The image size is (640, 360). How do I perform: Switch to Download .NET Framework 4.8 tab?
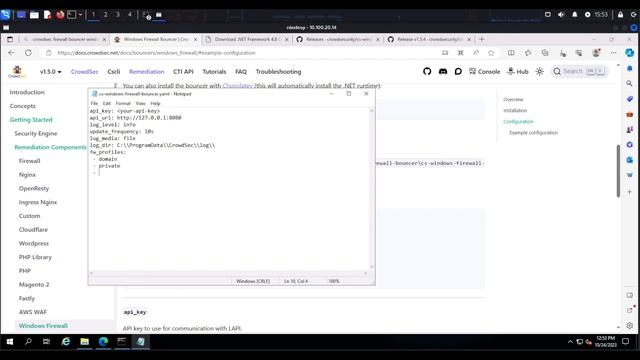pos(246,39)
